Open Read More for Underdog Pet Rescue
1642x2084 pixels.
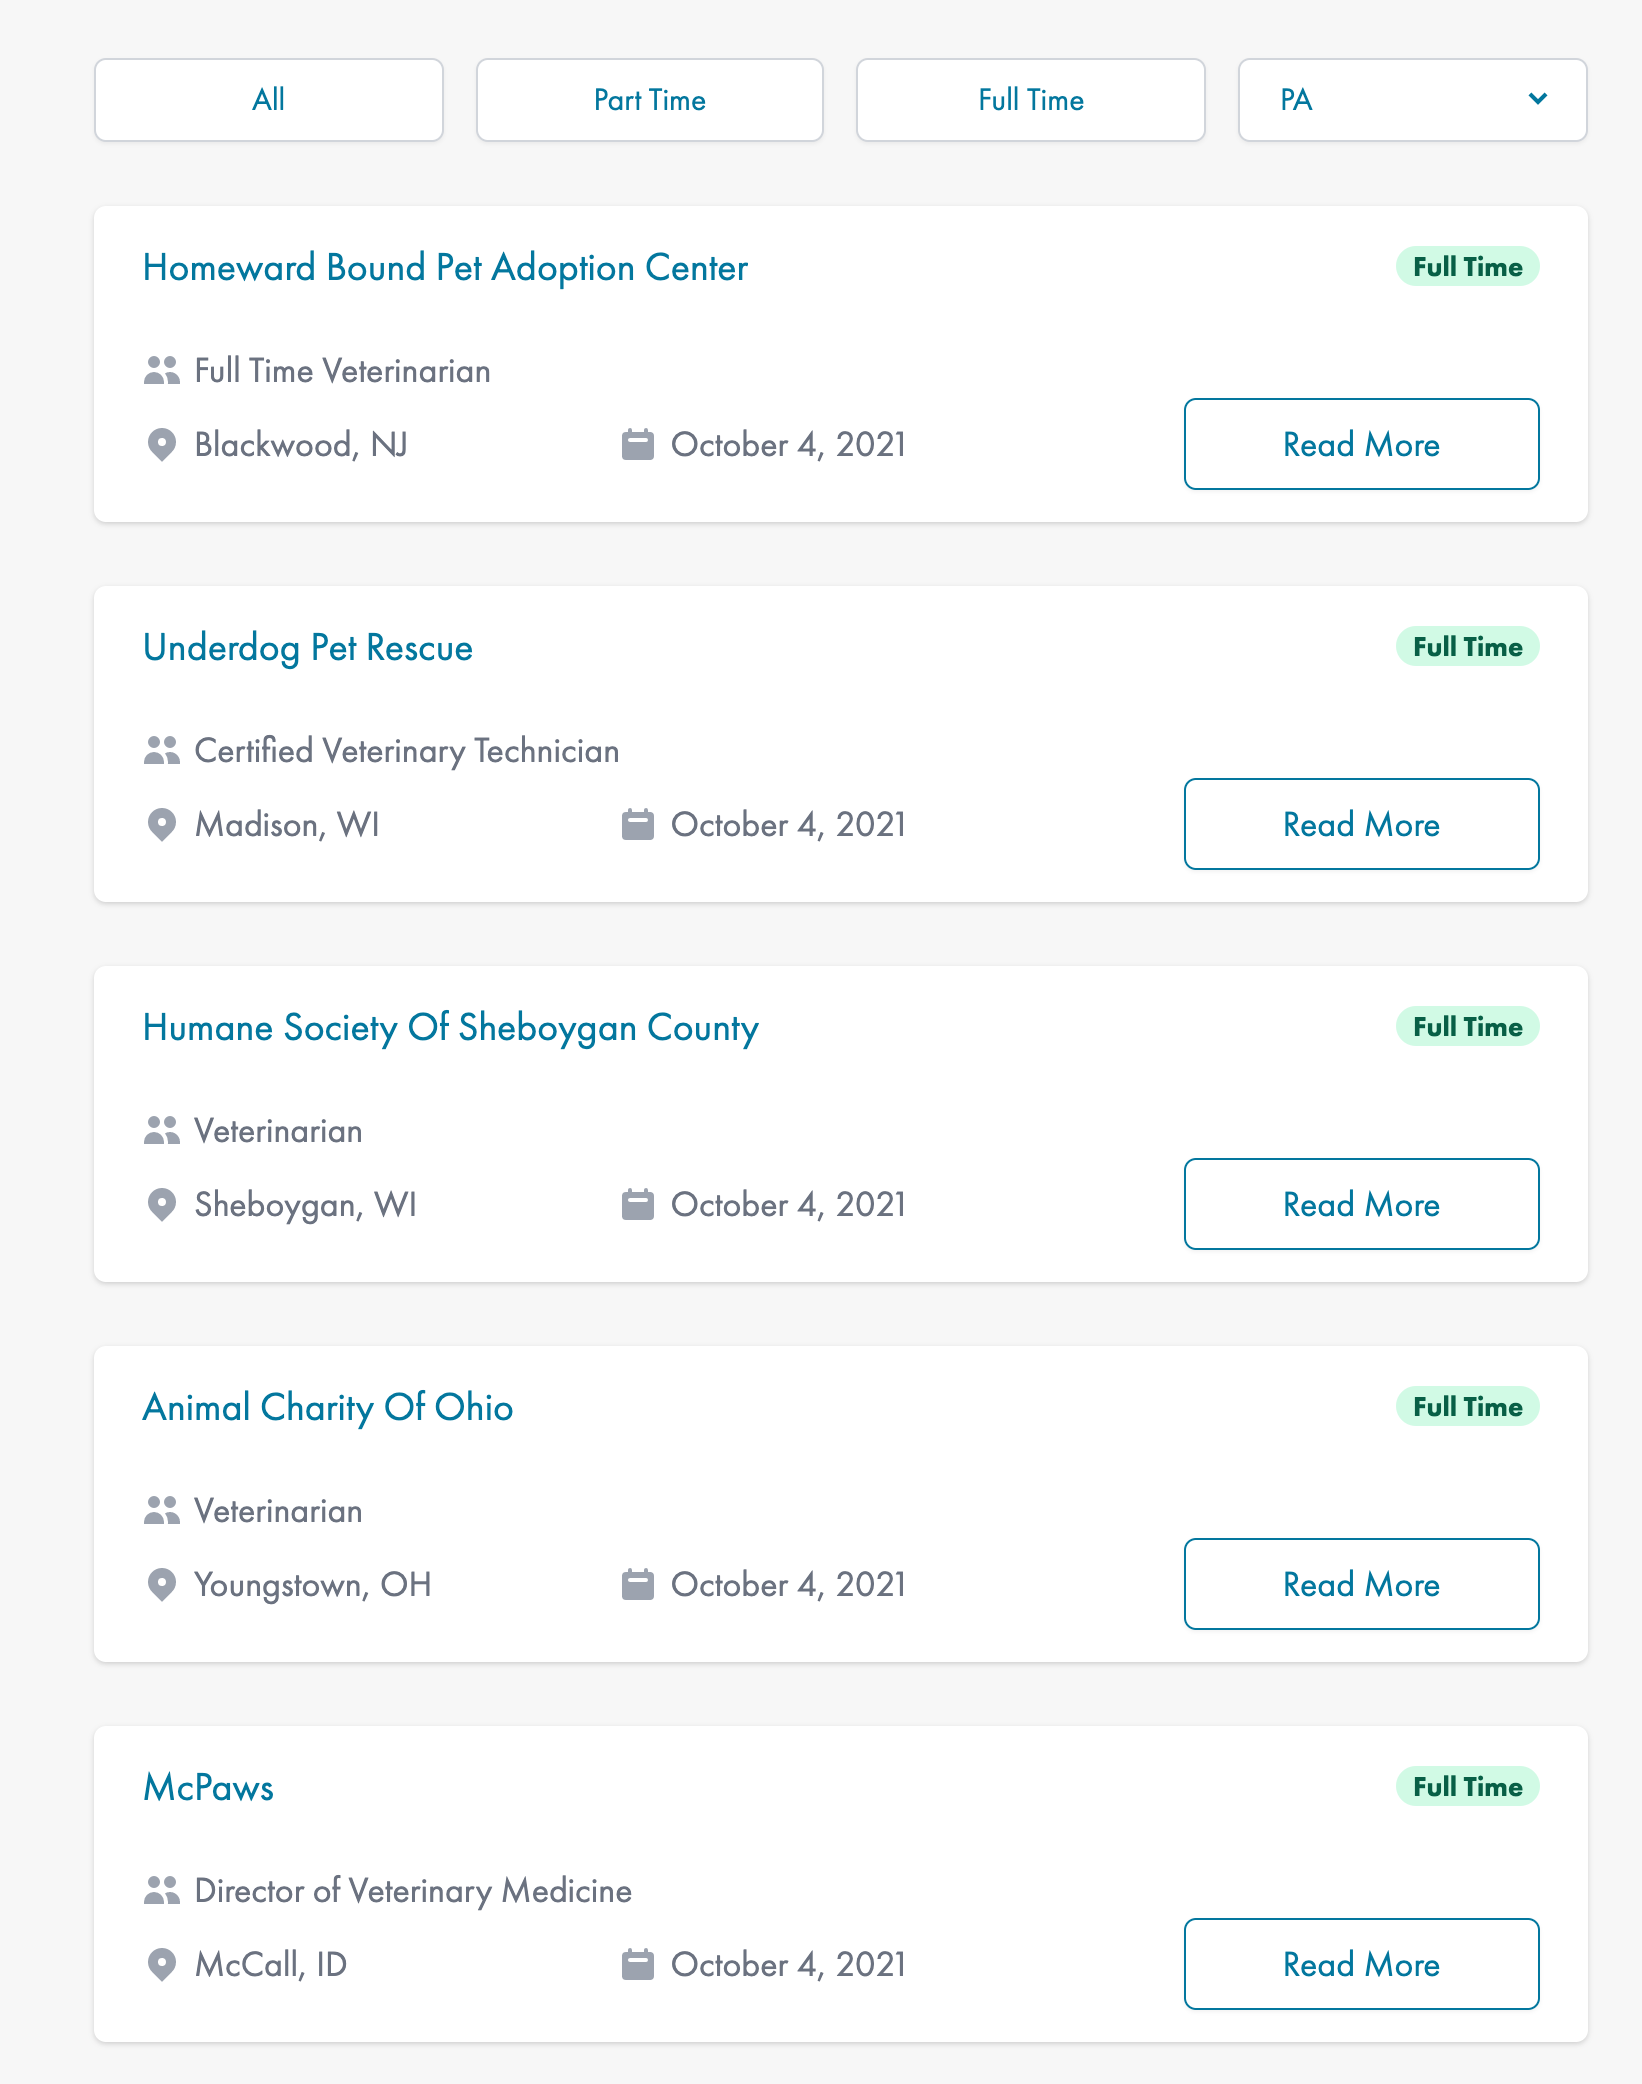point(1360,825)
